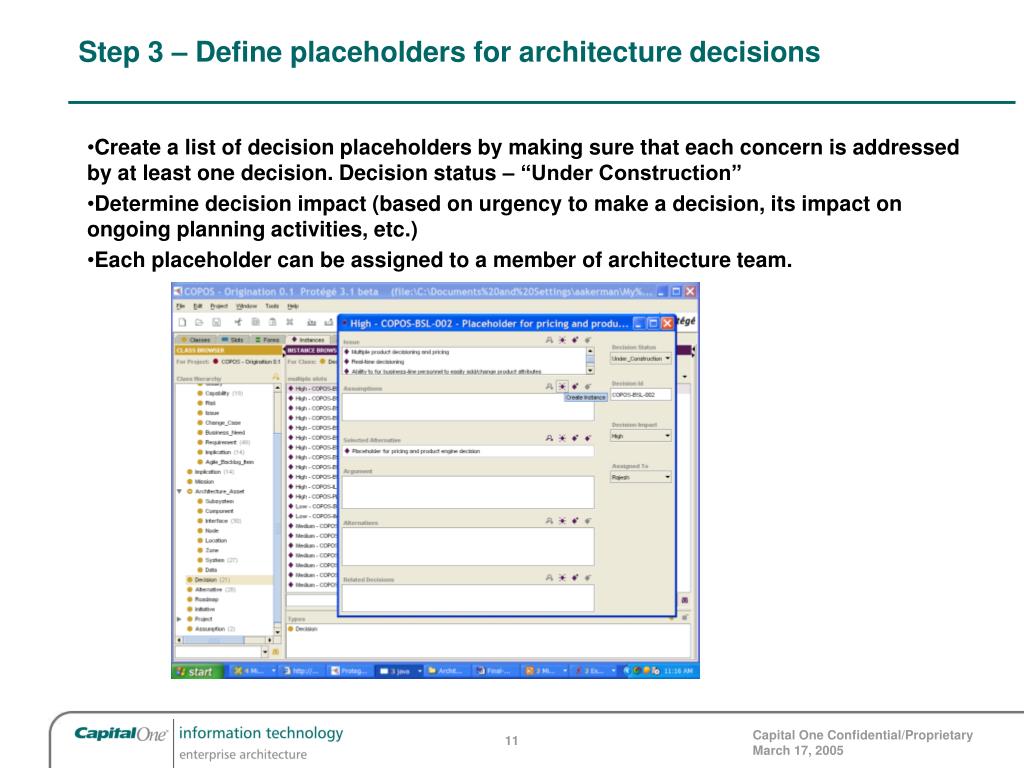1024x768 pixels.
Task: Click the Revert to archived toolbar icon
Action: tap(328, 322)
